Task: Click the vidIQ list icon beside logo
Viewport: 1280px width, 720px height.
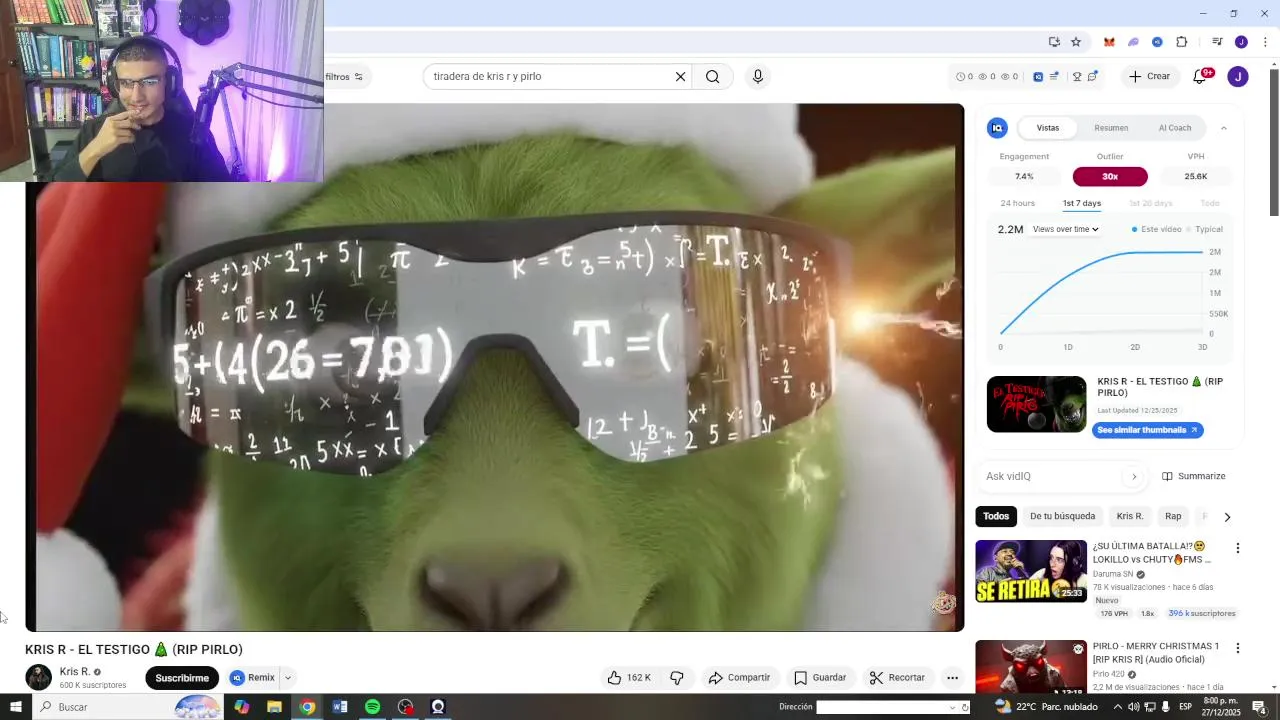Action: [1054, 76]
